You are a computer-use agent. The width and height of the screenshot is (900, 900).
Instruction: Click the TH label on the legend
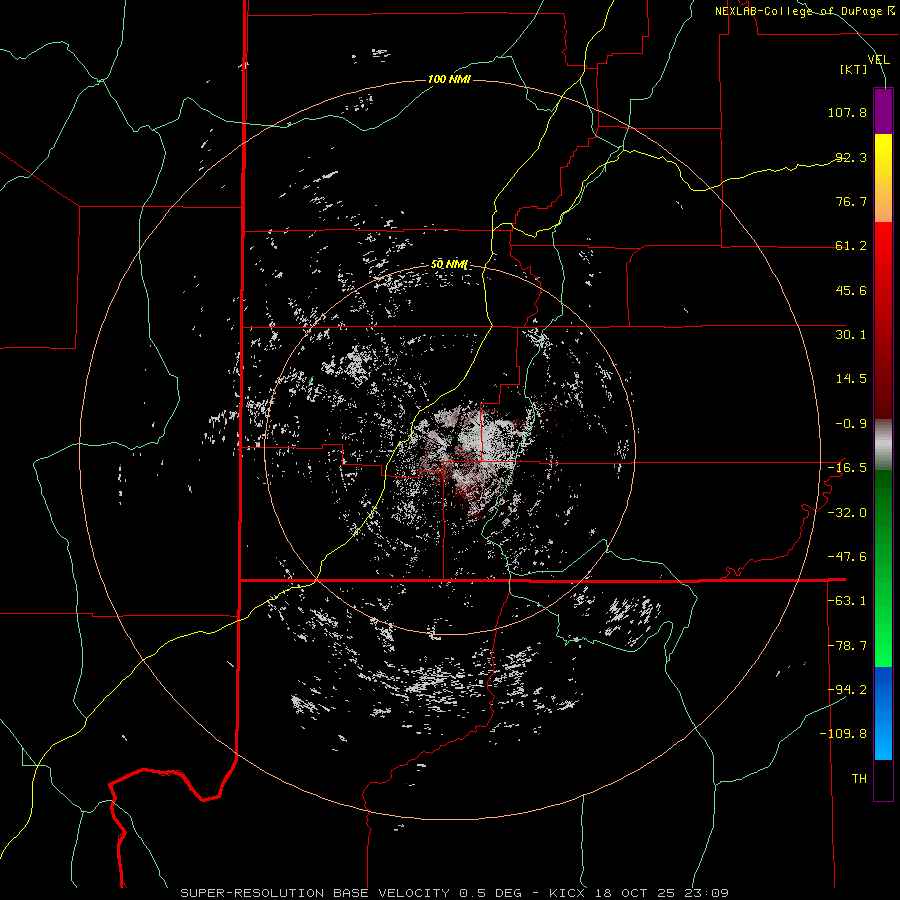[x=859, y=779]
